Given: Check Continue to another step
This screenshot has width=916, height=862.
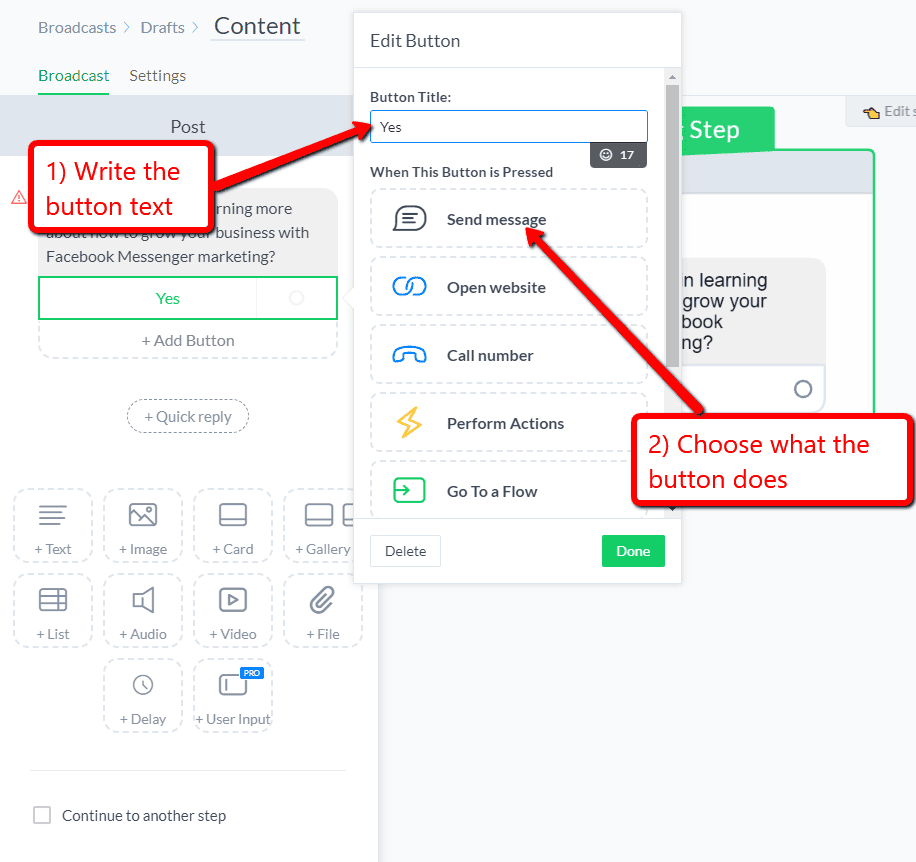Looking at the screenshot, I should pos(42,815).
